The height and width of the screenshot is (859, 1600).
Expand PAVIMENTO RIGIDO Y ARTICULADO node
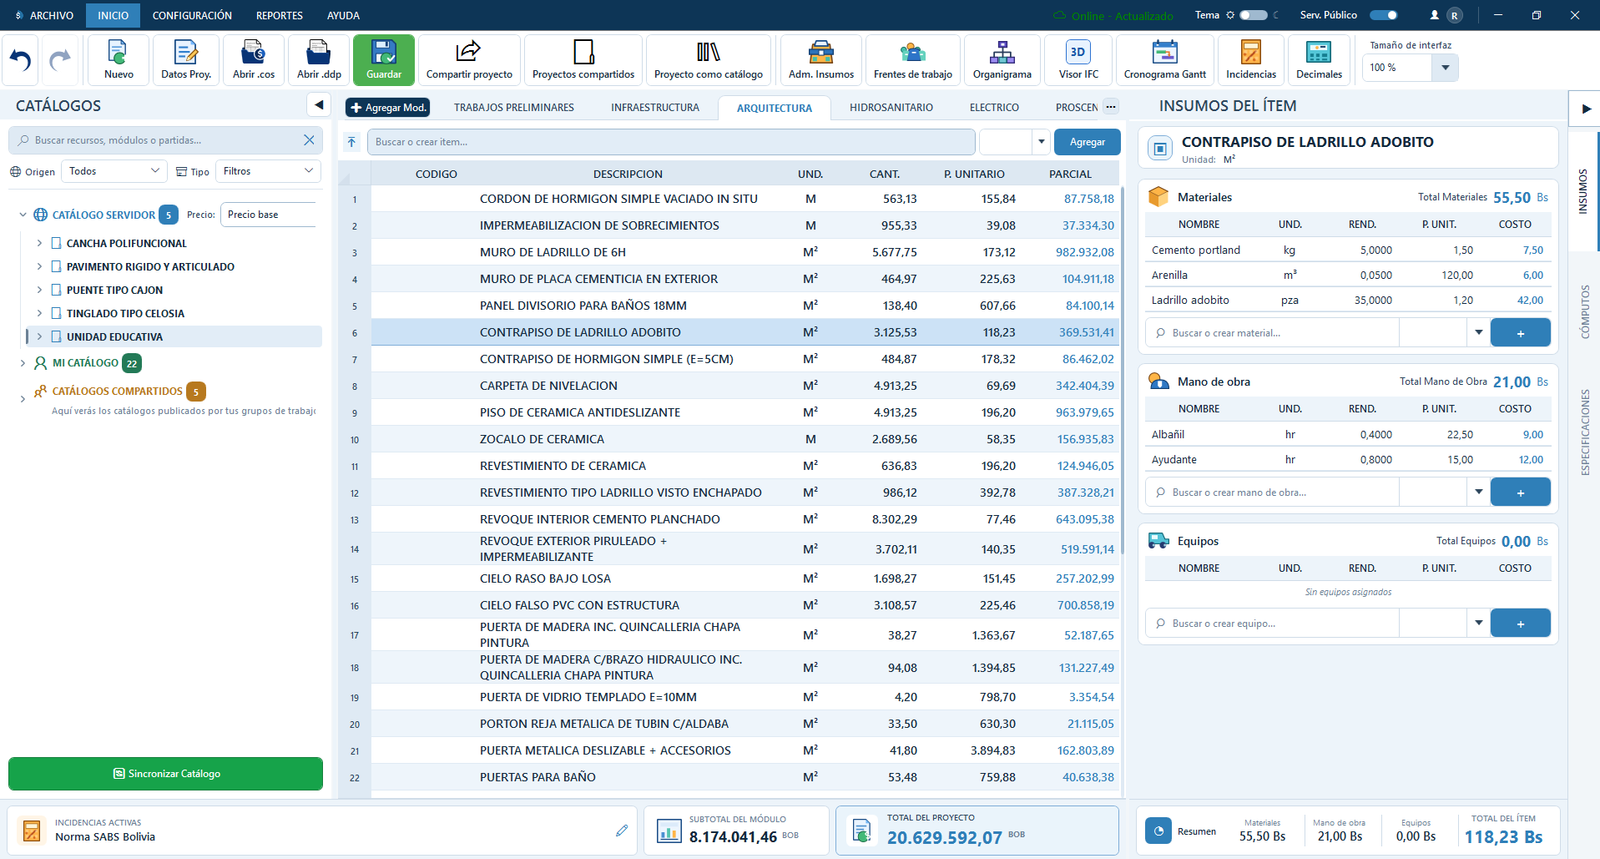[x=39, y=267]
